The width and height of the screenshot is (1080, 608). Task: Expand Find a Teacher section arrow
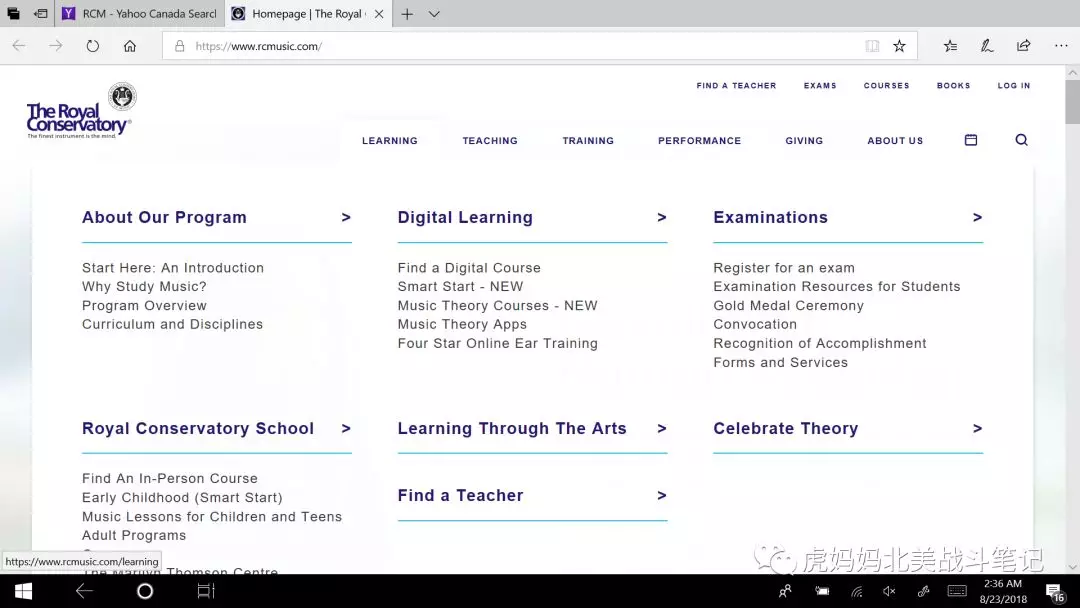click(x=662, y=496)
